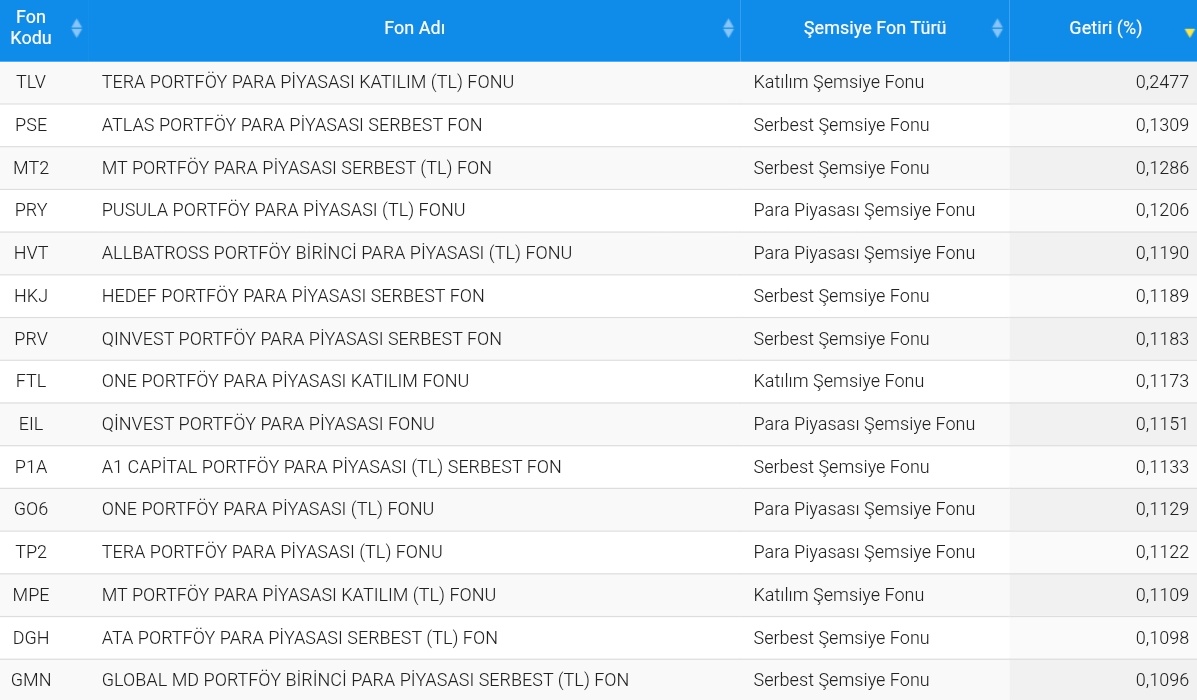1197x700 pixels.
Task: Select fund code DGH
Action: coord(31,637)
